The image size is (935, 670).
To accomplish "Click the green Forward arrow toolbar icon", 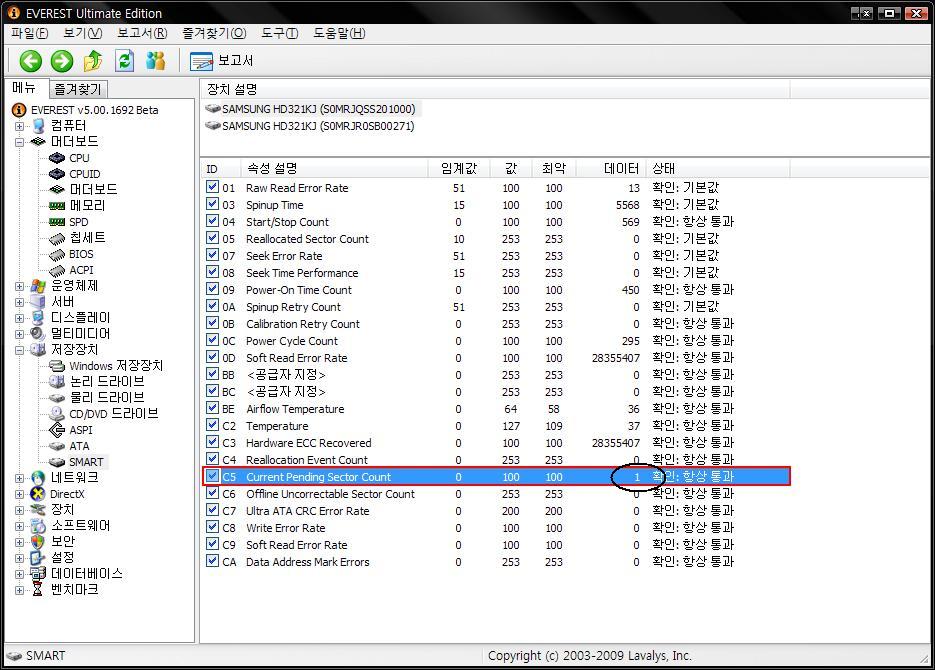I will [61, 61].
